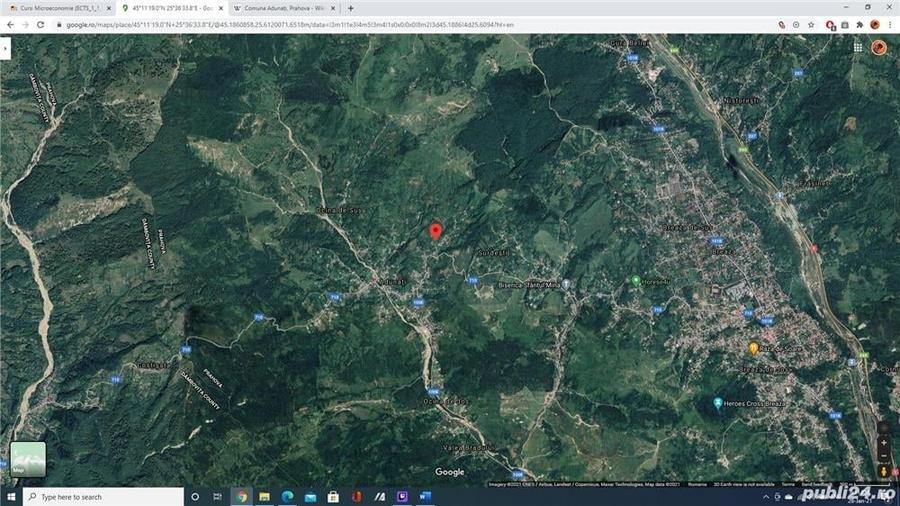900x506 pixels.
Task: Zoom out with the minus button
Action: (x=884, y=457)
